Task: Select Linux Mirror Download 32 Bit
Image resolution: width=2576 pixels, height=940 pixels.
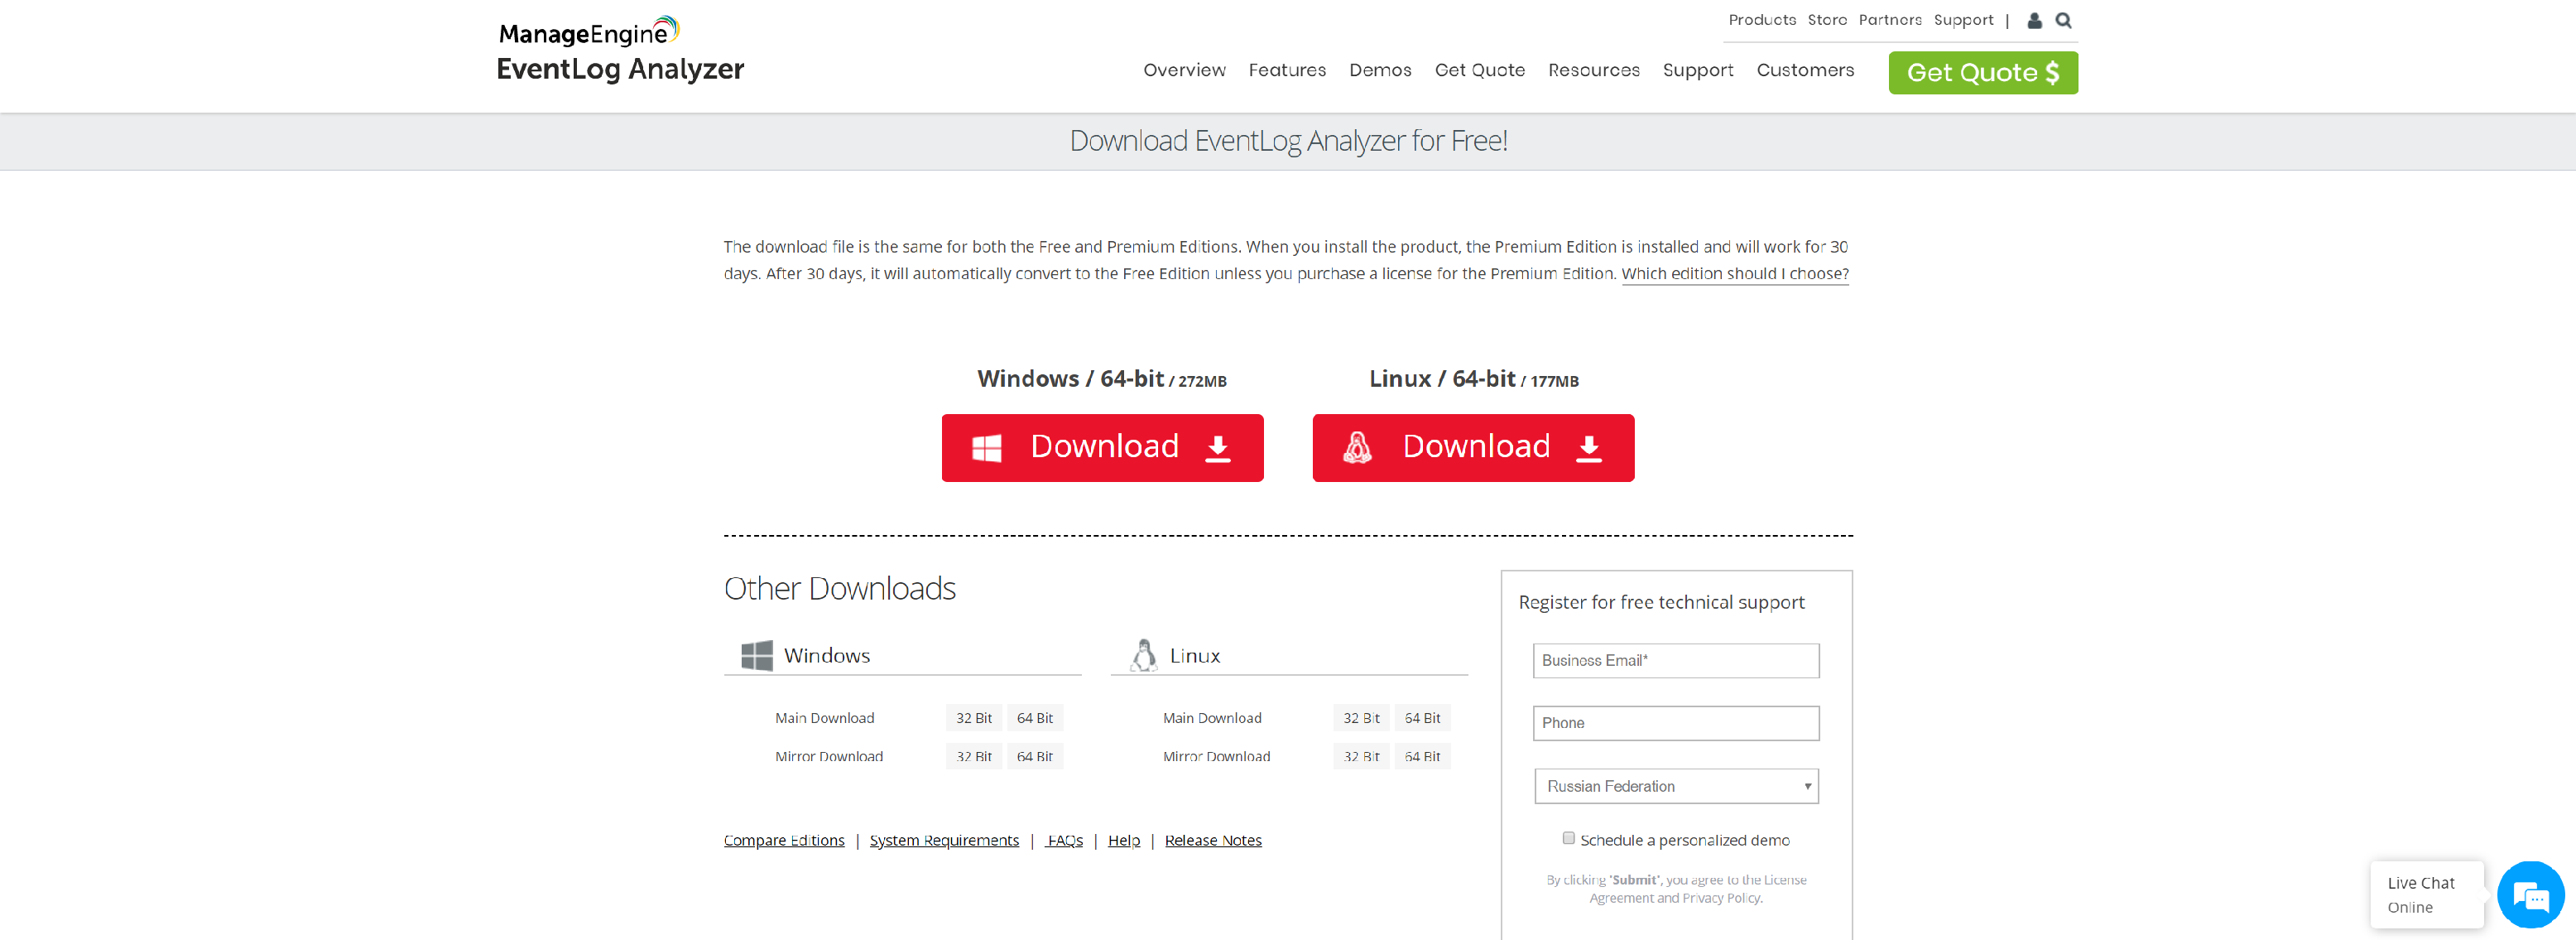Action: pos(1361,756)
